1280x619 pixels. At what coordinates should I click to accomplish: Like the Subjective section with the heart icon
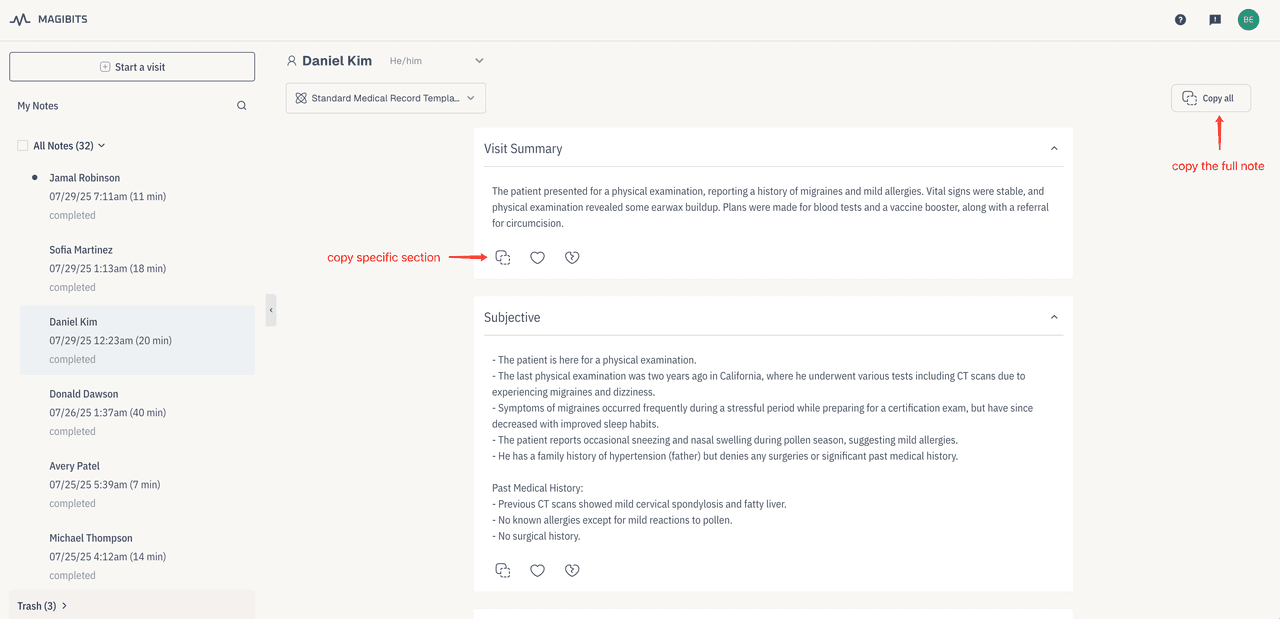tap(537, 571)
